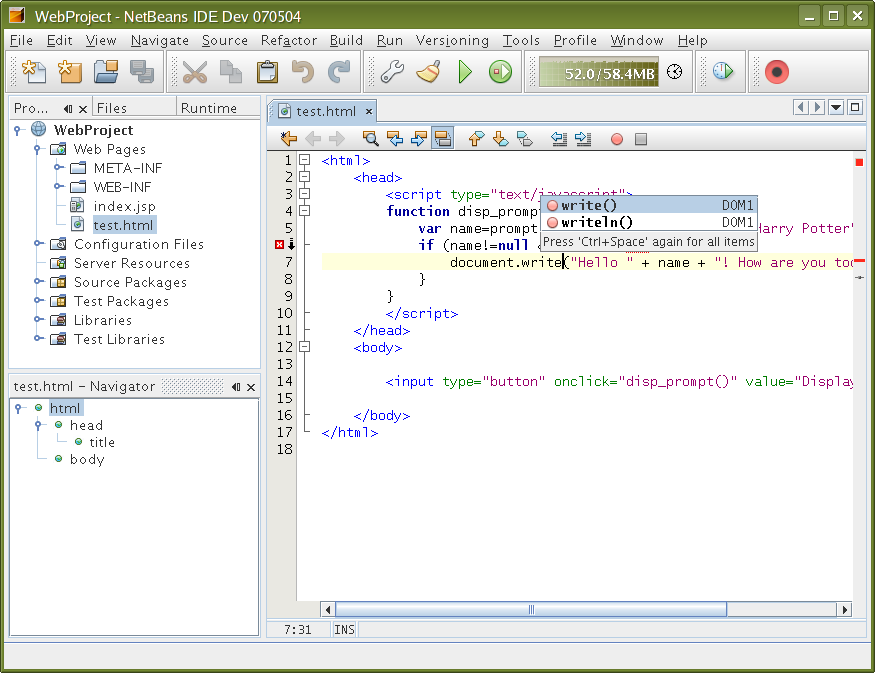This screenshot has width=875, height=673.
Task: Toggle bookmark icon in editor toolbar
Action: pos(525,138)
